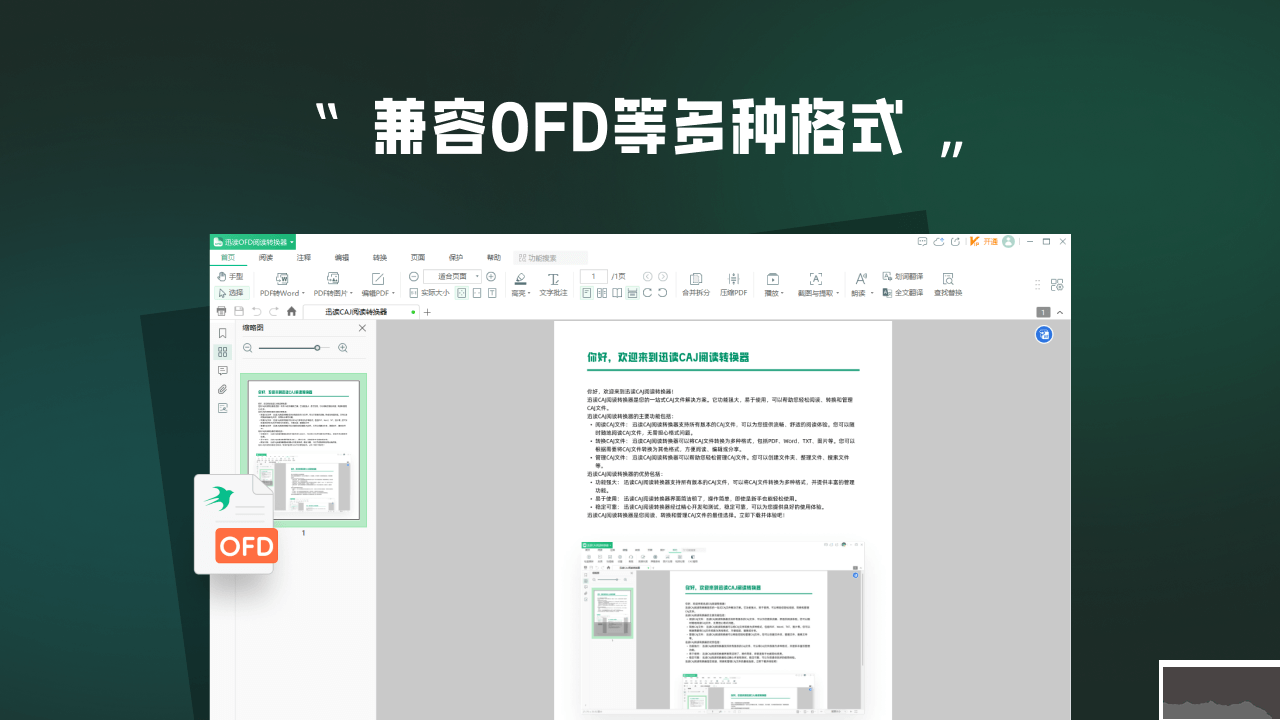The width and height of the screenshot is (1280, 720).
Task: Toggle the fit-width view icon
Action: tap(477, 293)
